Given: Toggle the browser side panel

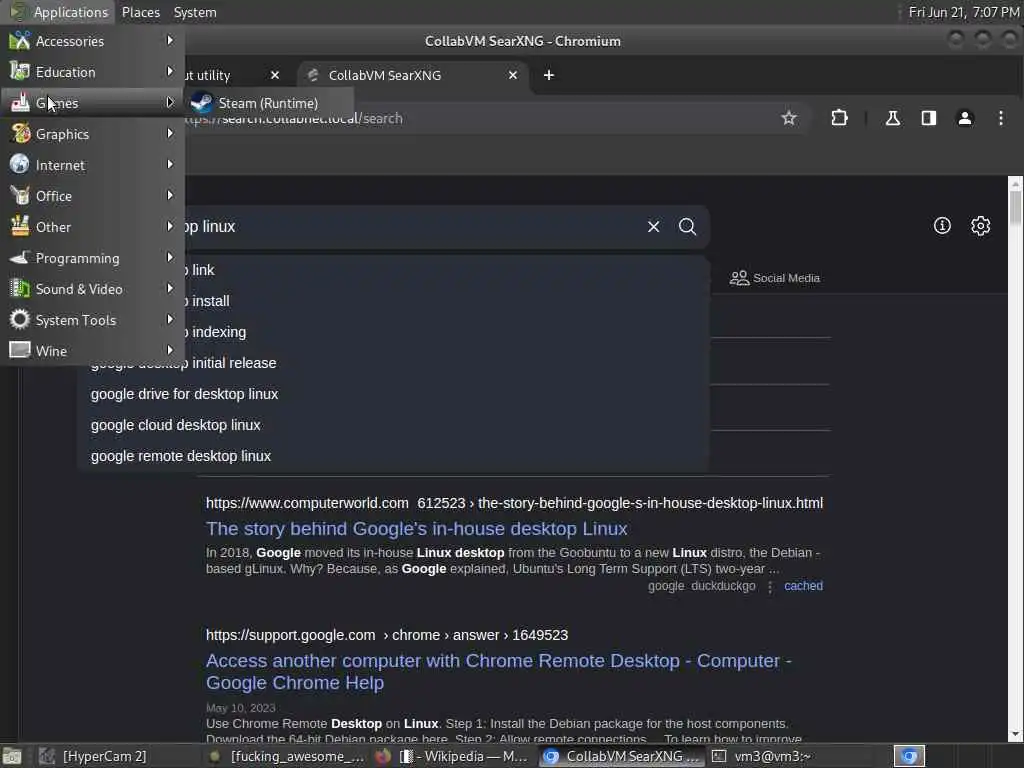Looking at the screenshot, I should tap(929, 118).
